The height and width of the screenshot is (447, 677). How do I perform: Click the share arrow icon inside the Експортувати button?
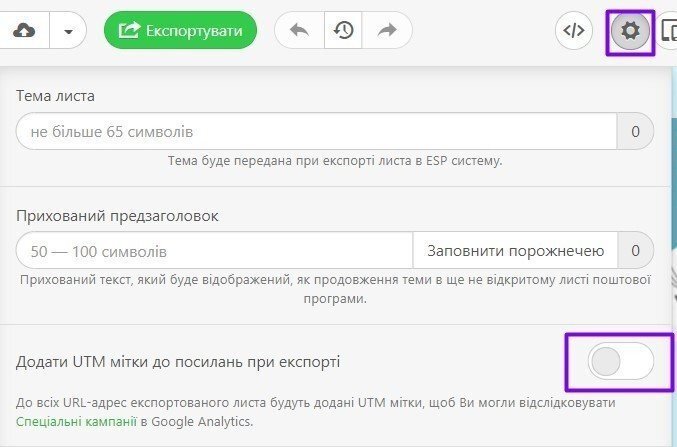coord(129,31)
